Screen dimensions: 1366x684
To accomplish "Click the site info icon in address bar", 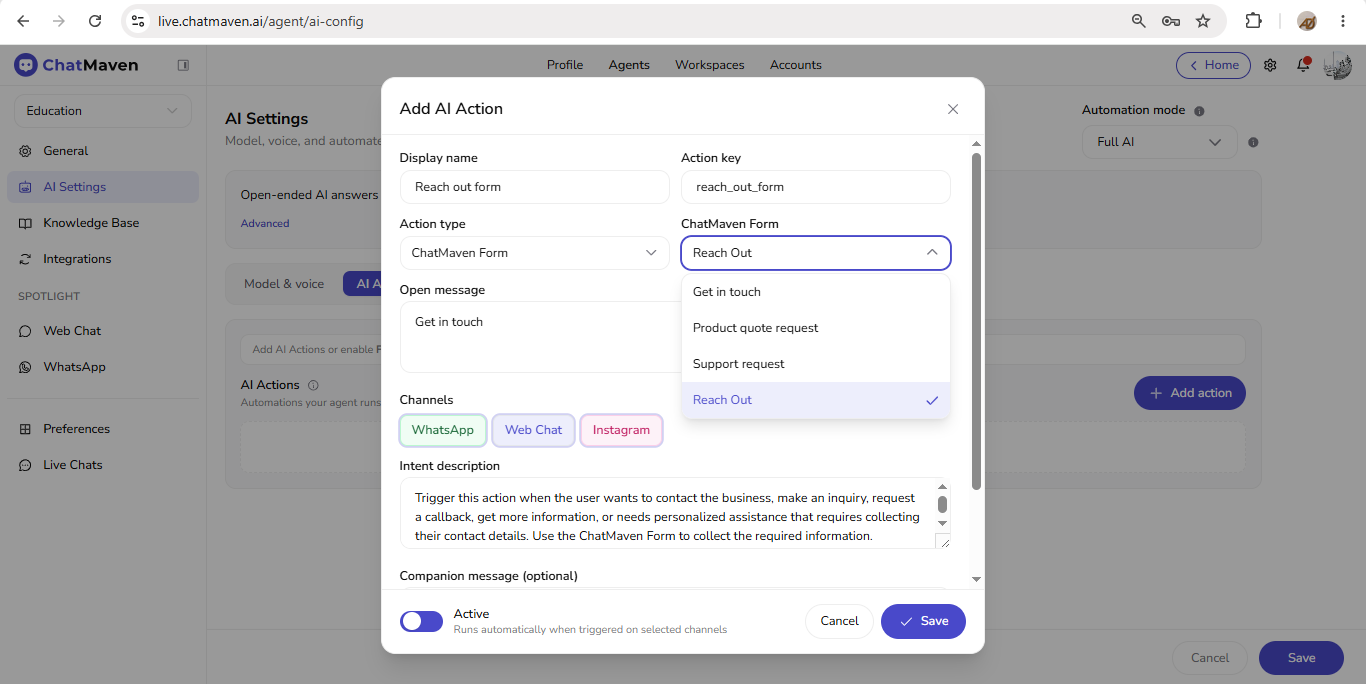I will [x=138, y=21].
